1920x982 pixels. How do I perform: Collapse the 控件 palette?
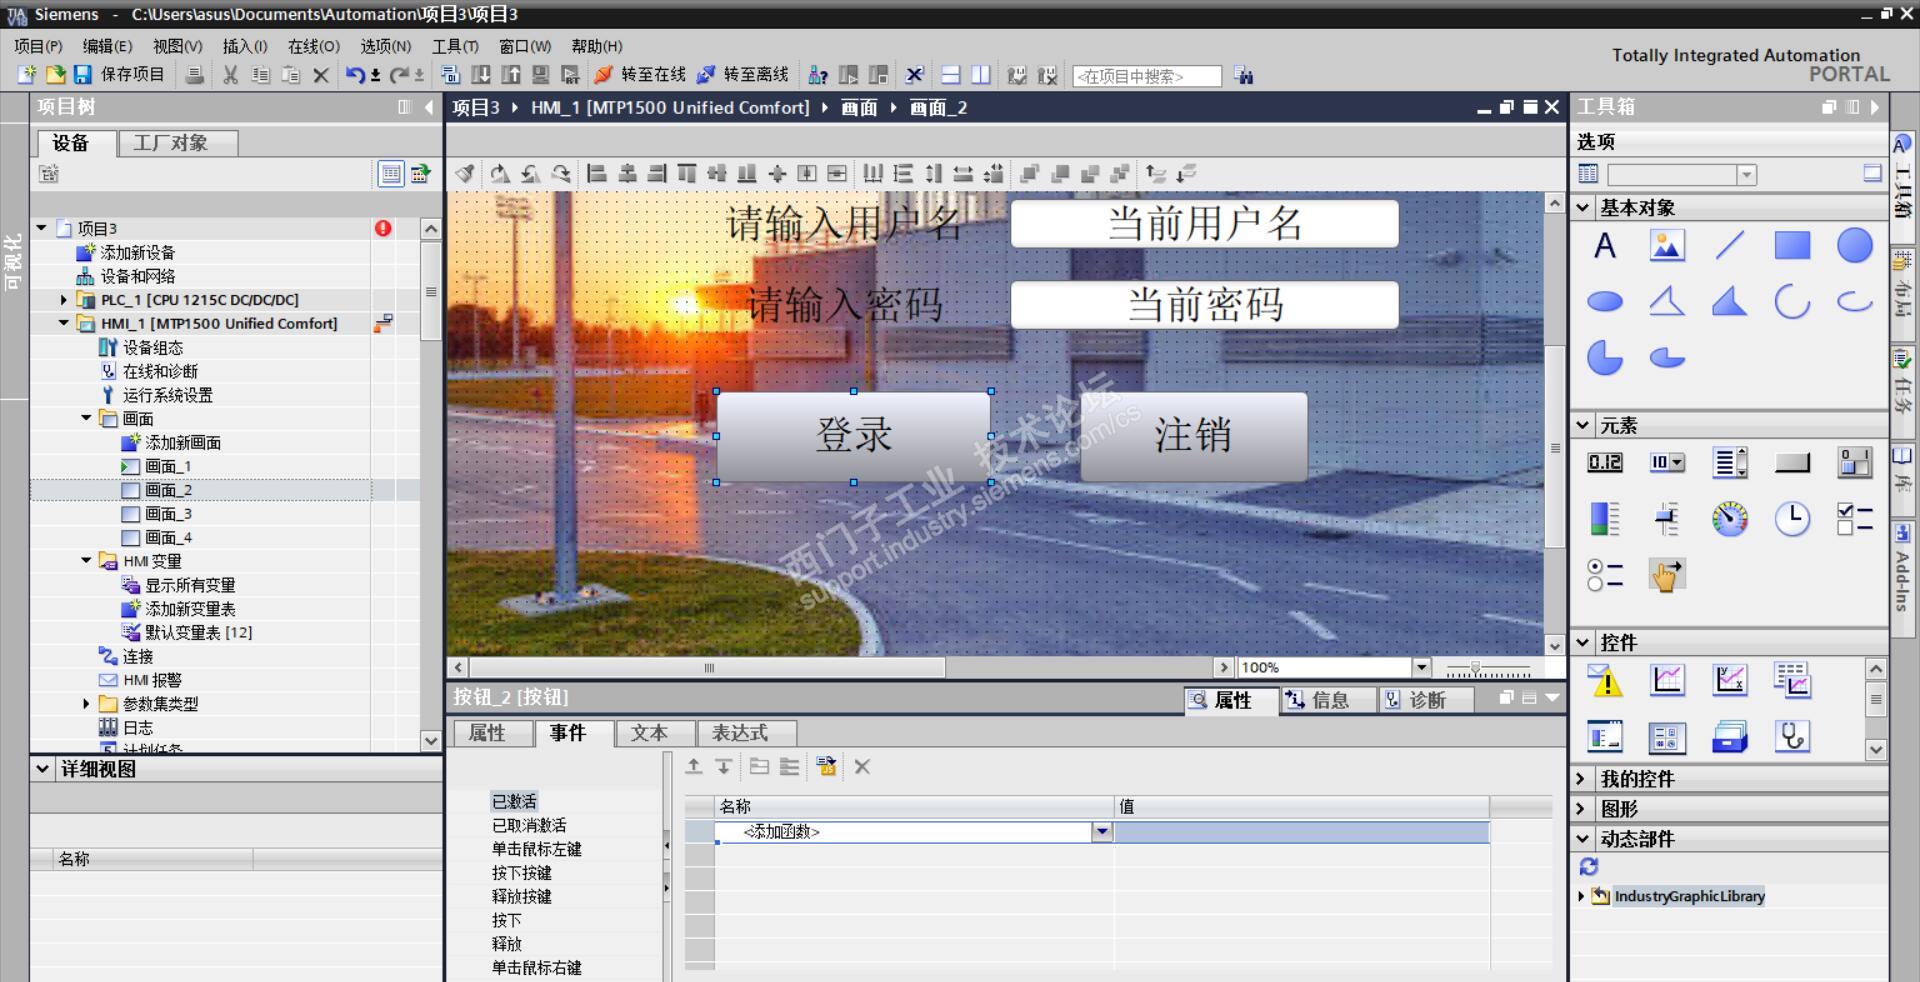1583,642
